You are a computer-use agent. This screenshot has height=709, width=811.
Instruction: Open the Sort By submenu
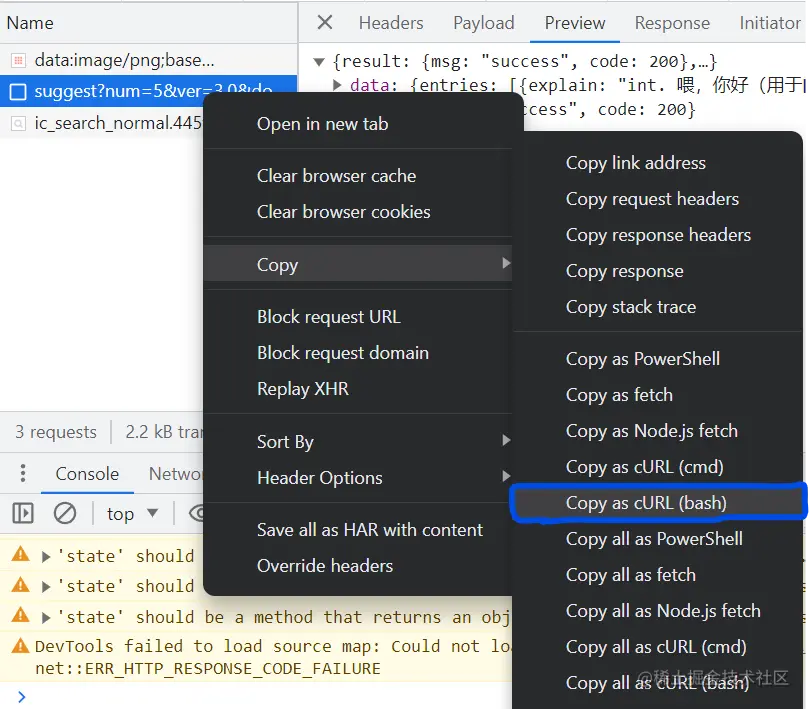[x=358, y=442]
